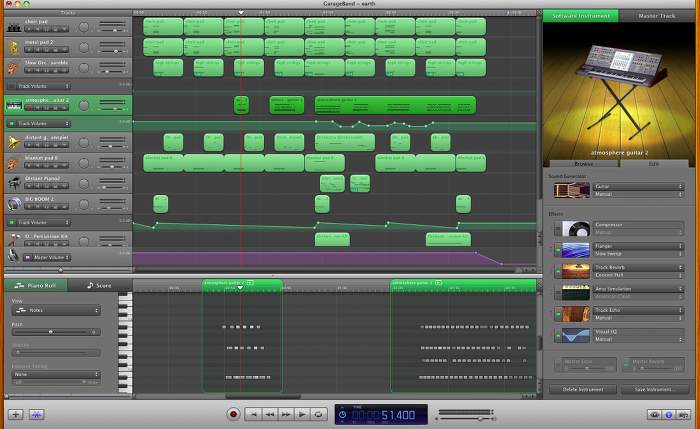The width and height of the screenshot is (700, 429).
Task: Open the Track Echo effect dropdown
Action: coord(638,310)
